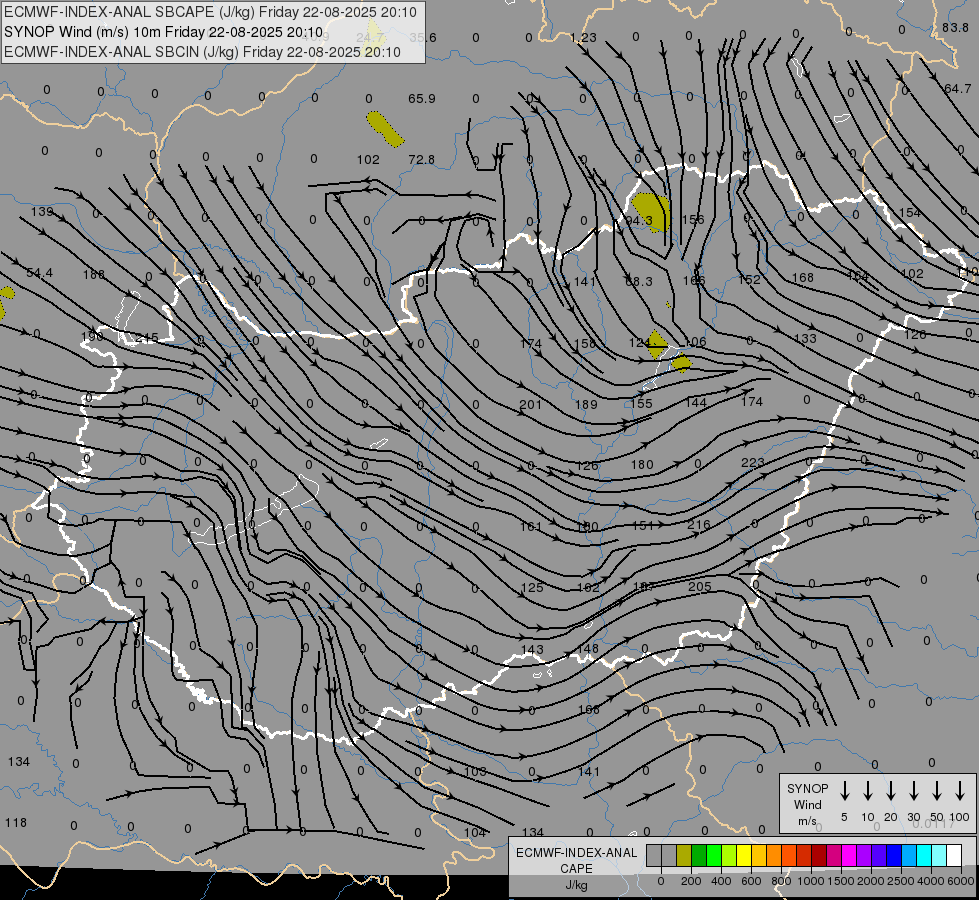
Task: Pick the deep blue swatch in CAPE legend
Action: [x=894, y=856]
